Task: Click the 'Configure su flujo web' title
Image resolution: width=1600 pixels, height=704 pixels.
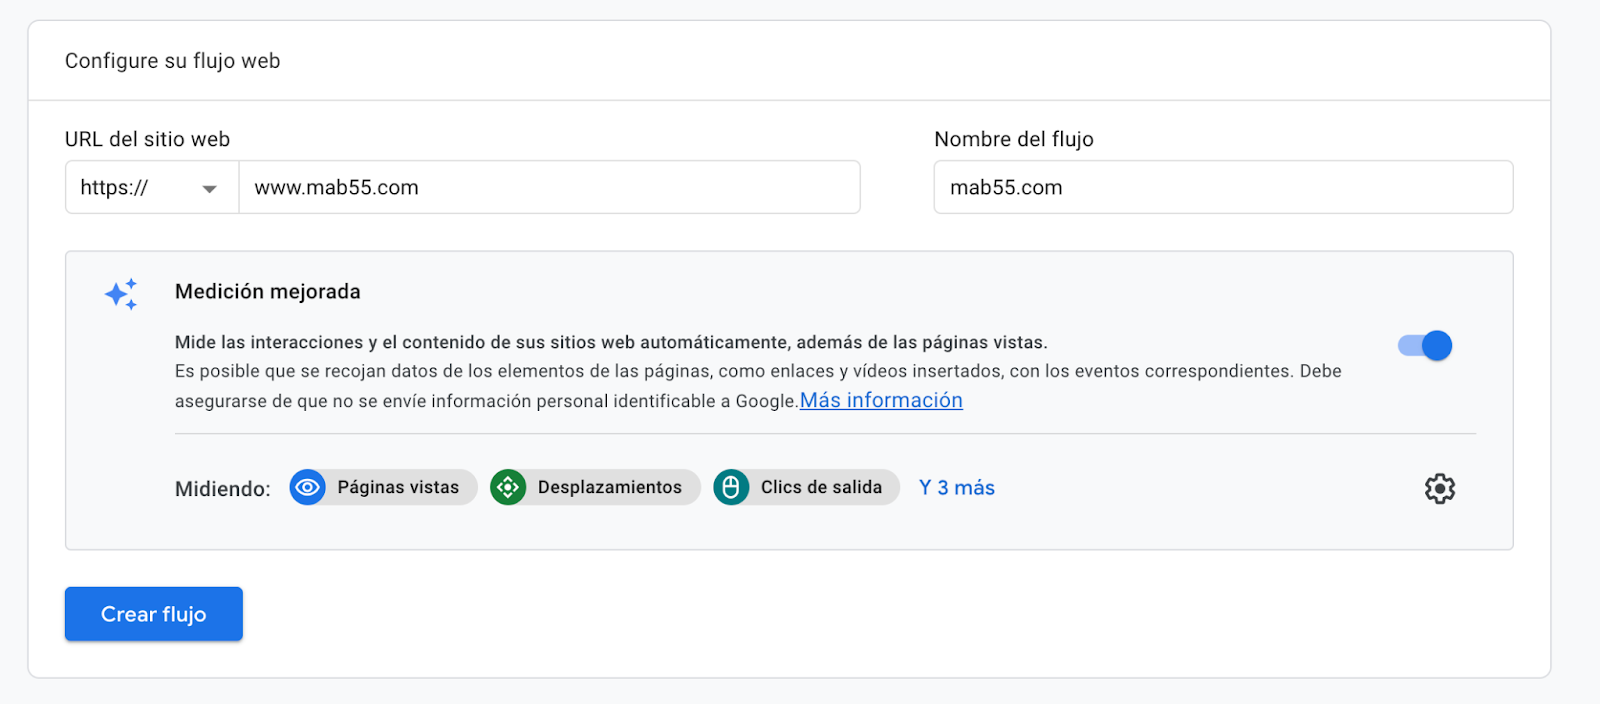Action: coord(173,61)
